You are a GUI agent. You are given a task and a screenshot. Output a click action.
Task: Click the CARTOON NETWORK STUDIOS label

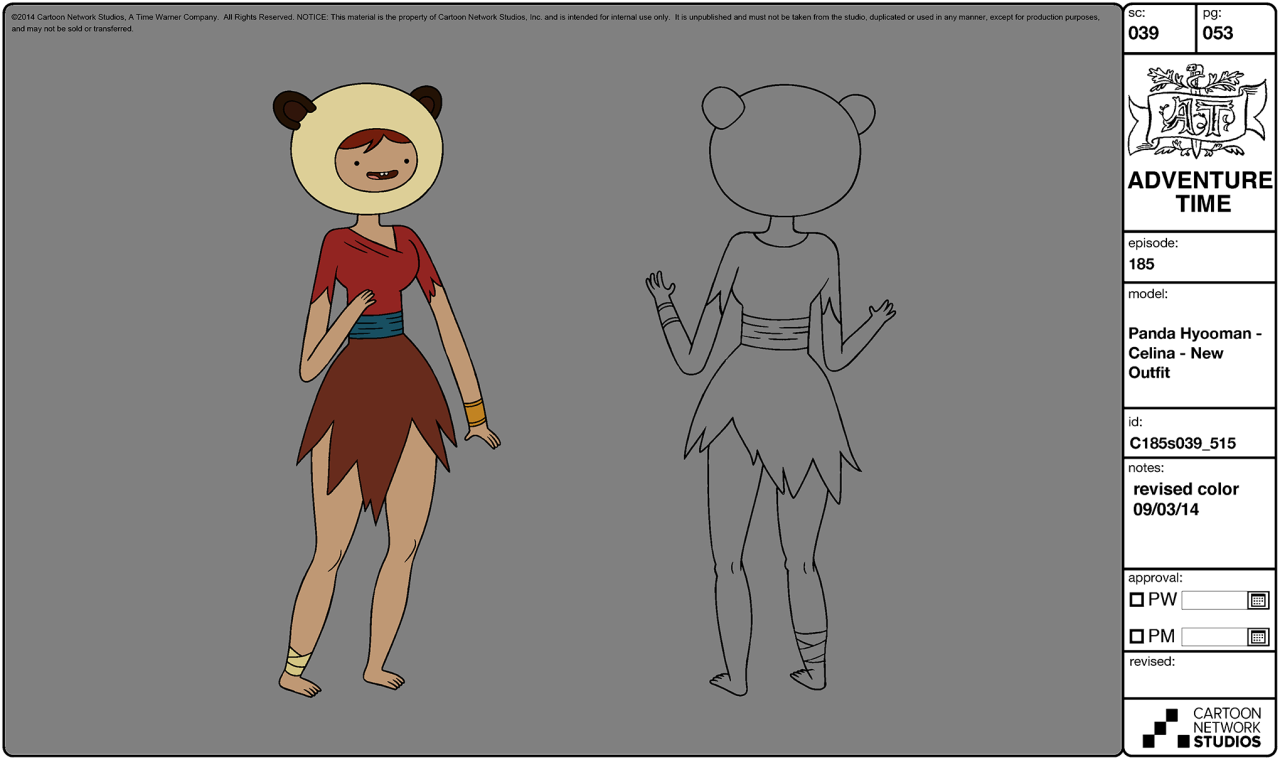point(1227,728)
